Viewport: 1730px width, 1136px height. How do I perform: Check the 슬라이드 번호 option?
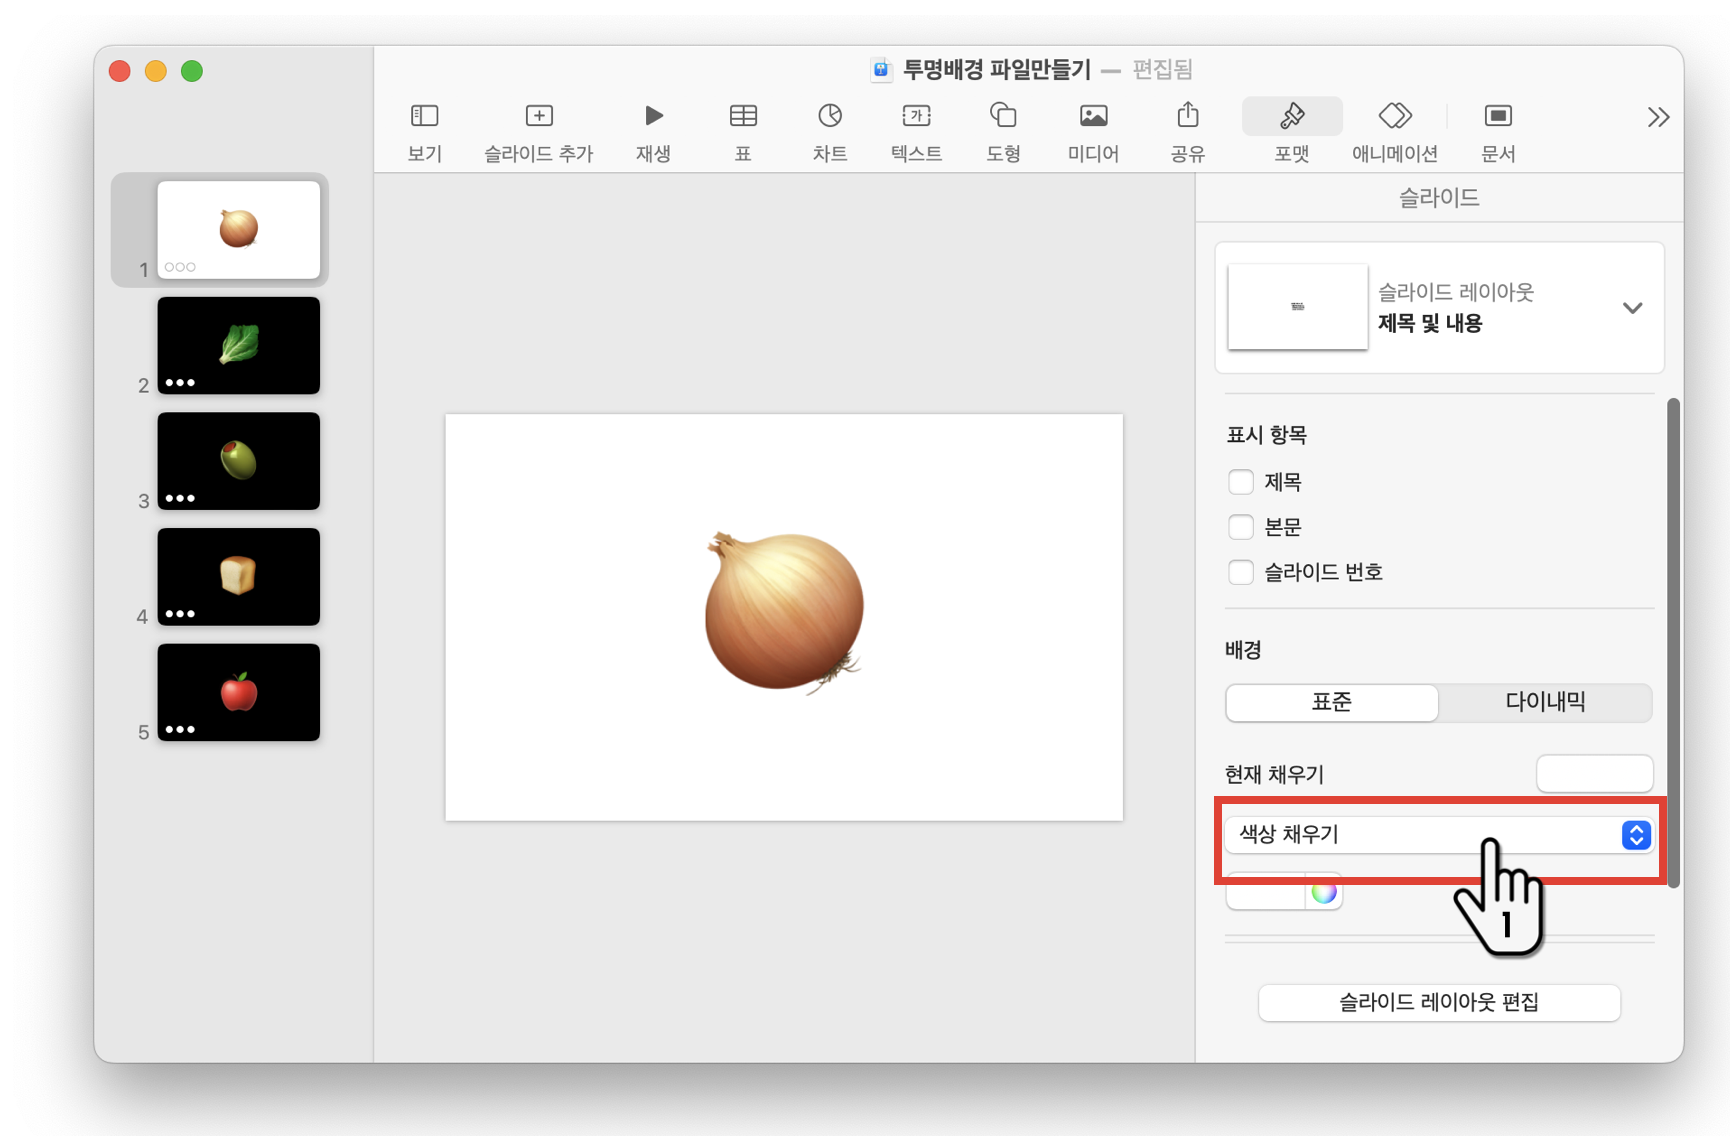1240,571
